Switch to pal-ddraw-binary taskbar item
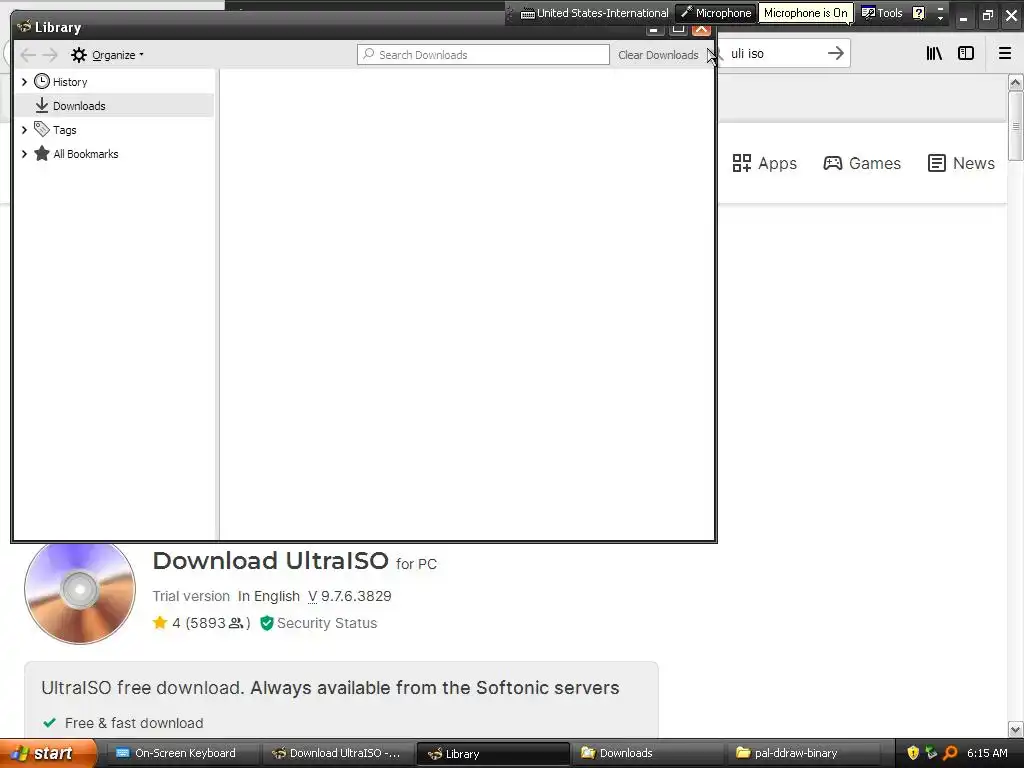The height and width of the screenshot is (768, 1024). [x=802, y=753]
